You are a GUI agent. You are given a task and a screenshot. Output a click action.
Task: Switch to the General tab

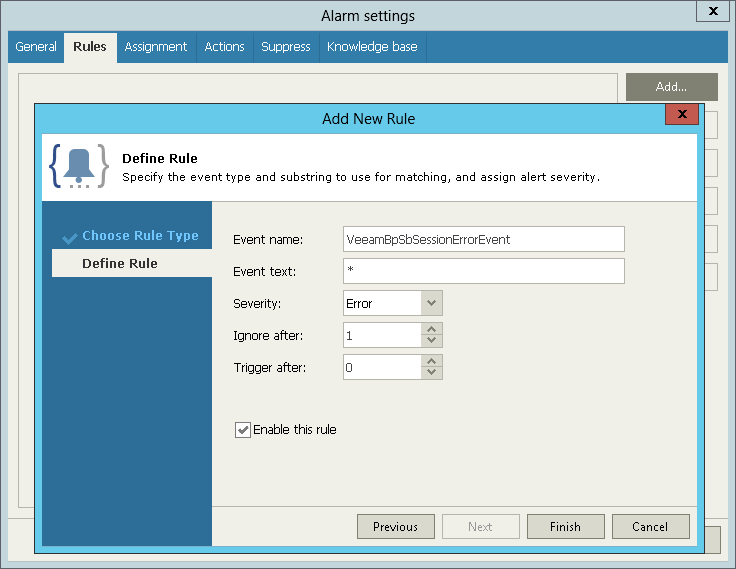coord(36,46)
